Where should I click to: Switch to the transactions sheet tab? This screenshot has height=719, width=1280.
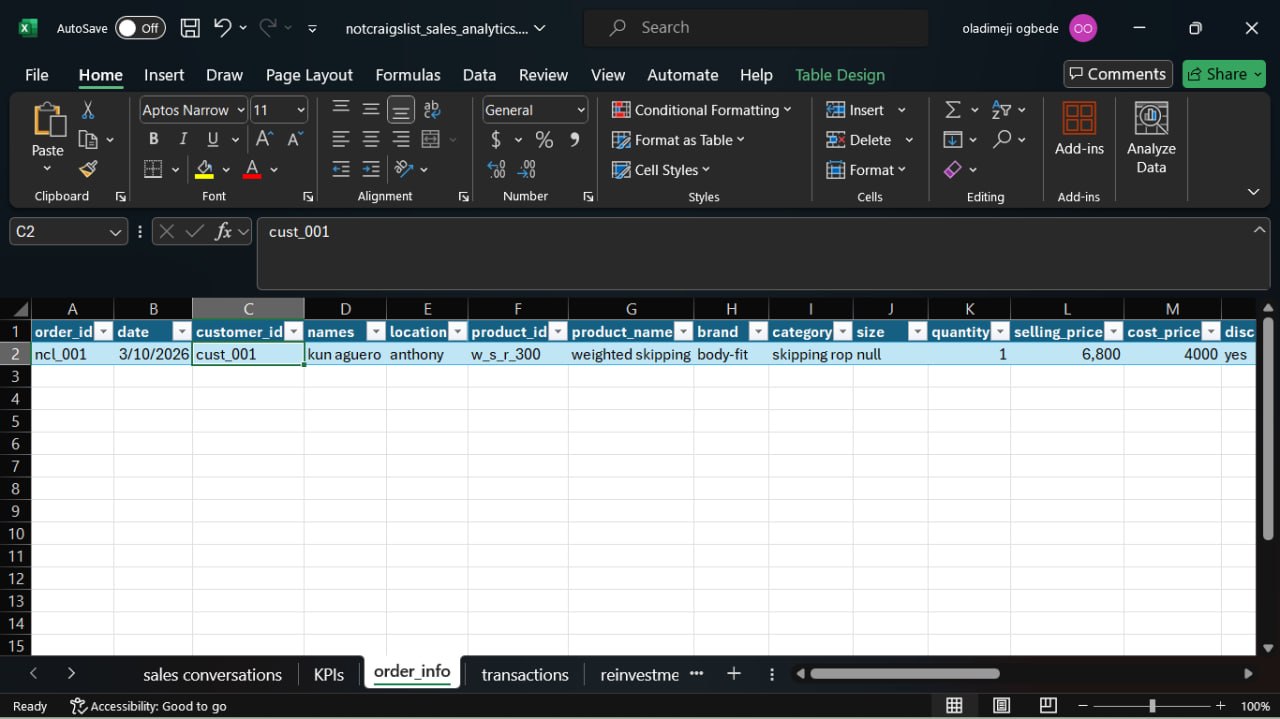tap(524, 675)
